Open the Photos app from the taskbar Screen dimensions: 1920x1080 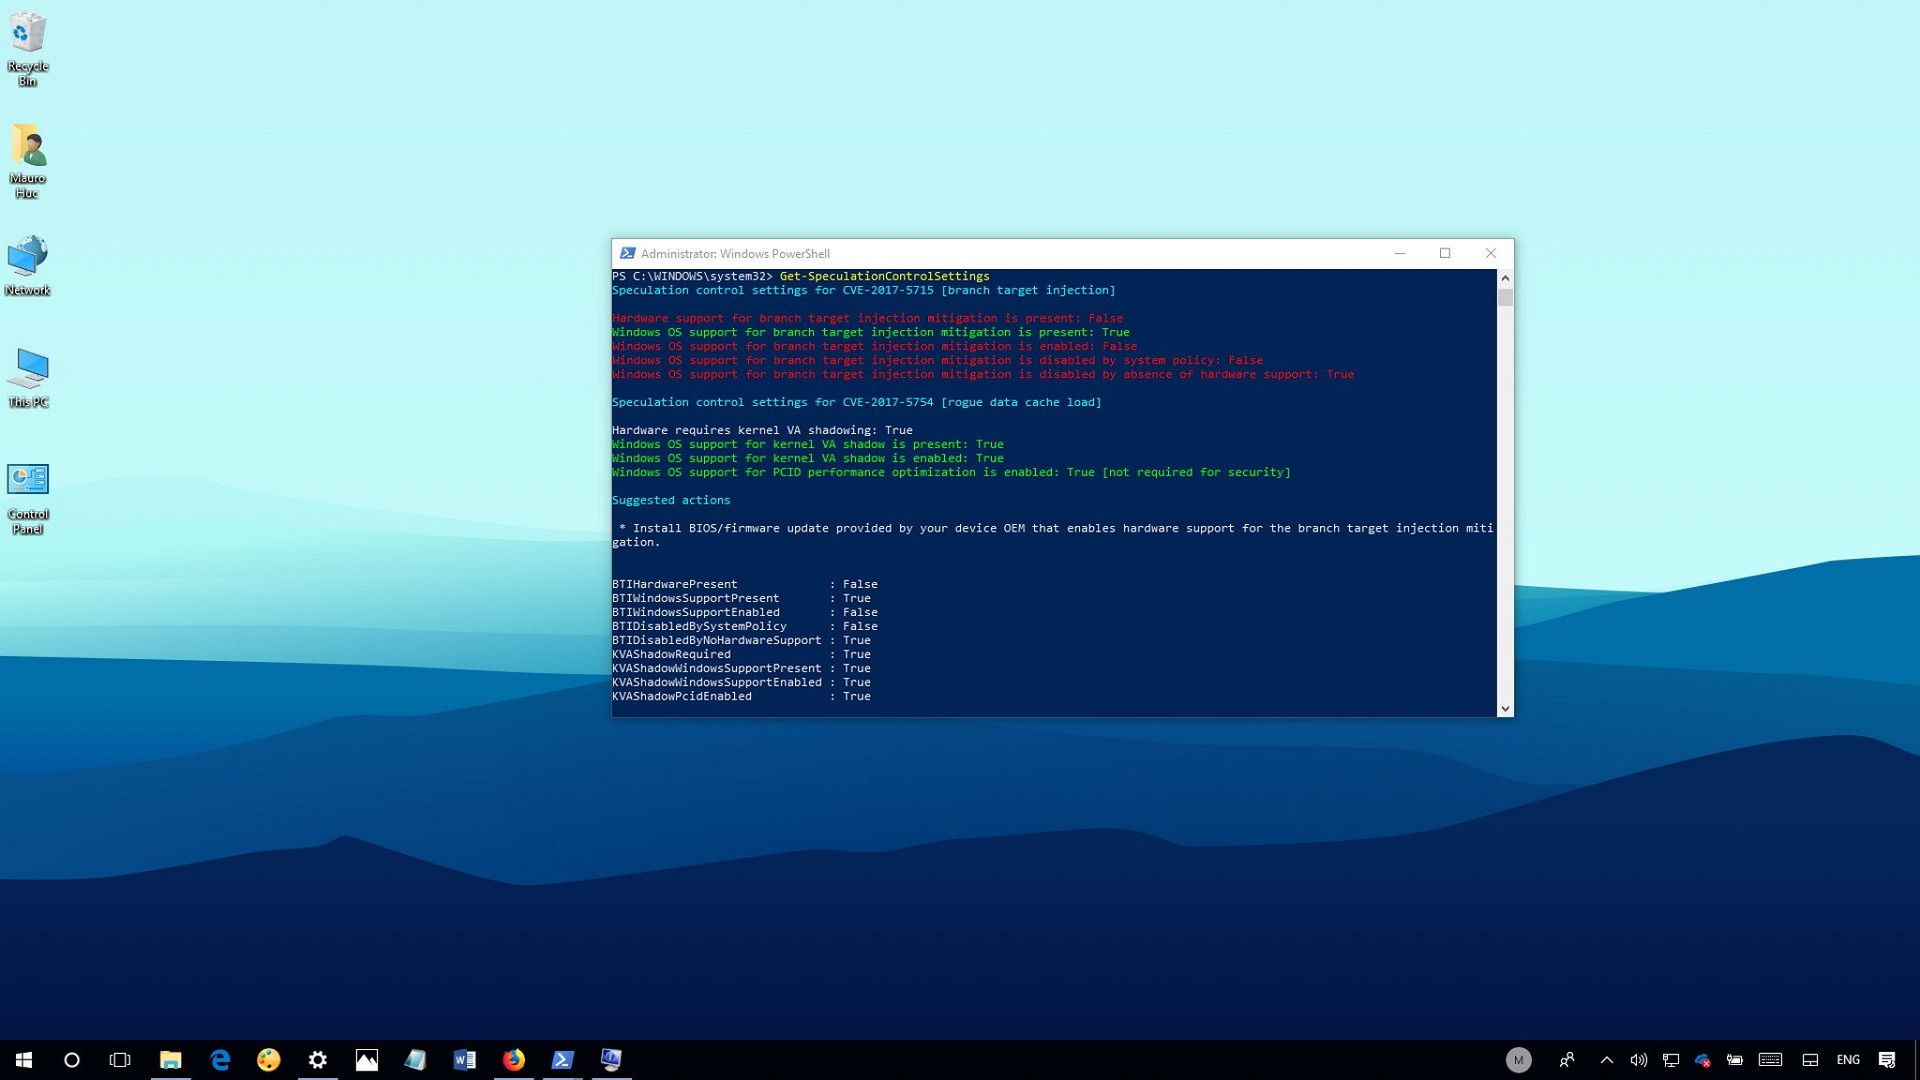367,1060
